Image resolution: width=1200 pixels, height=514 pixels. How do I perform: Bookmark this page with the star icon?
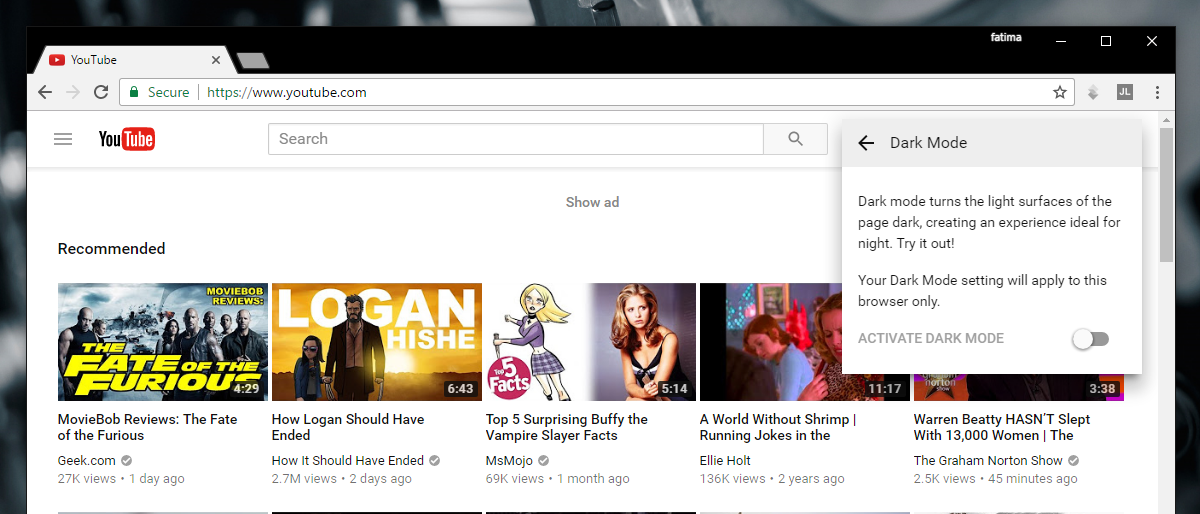pos(1060,92)
